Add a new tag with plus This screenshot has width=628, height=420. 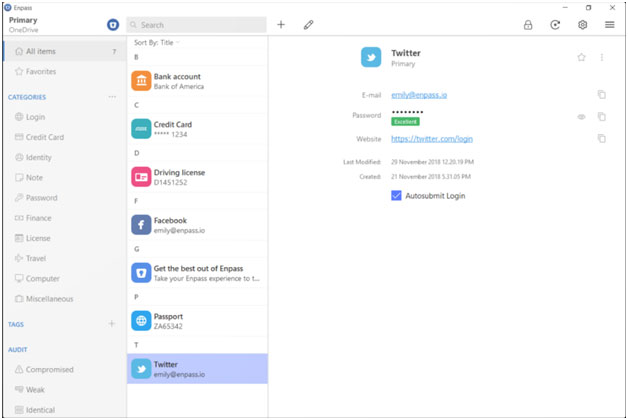[112, 324]
